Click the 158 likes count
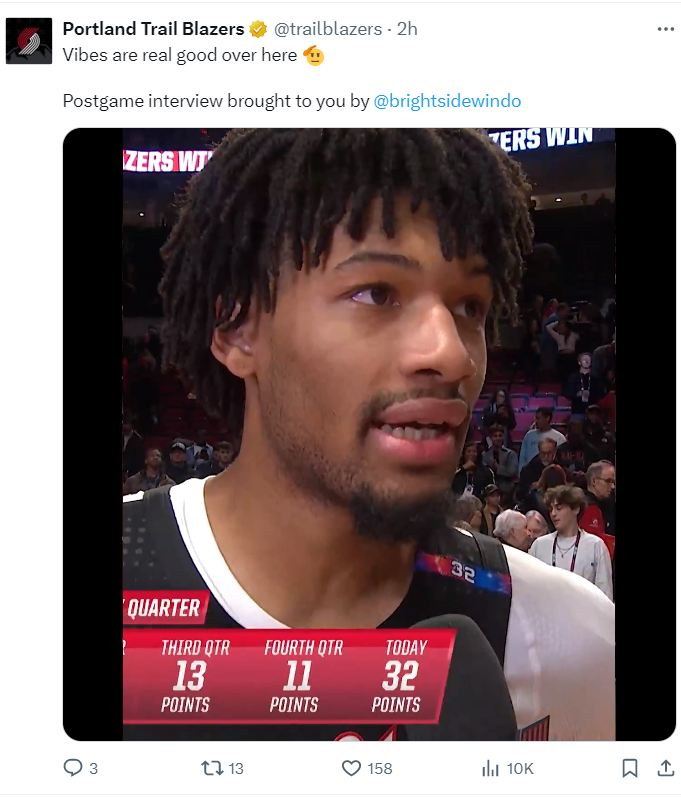The image size is (681, 798). click(380, 768)
